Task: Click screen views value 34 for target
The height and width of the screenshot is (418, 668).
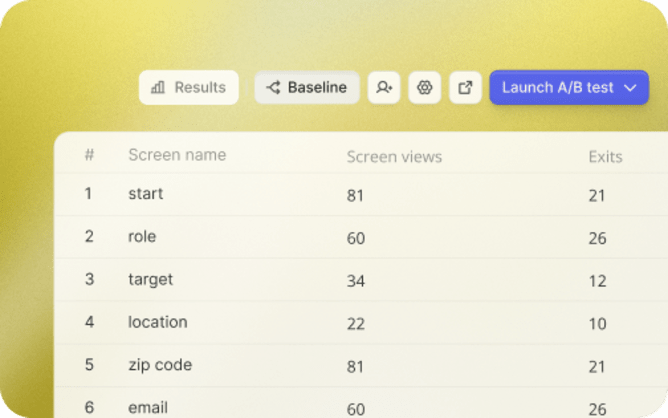Action: coord(356,281)
